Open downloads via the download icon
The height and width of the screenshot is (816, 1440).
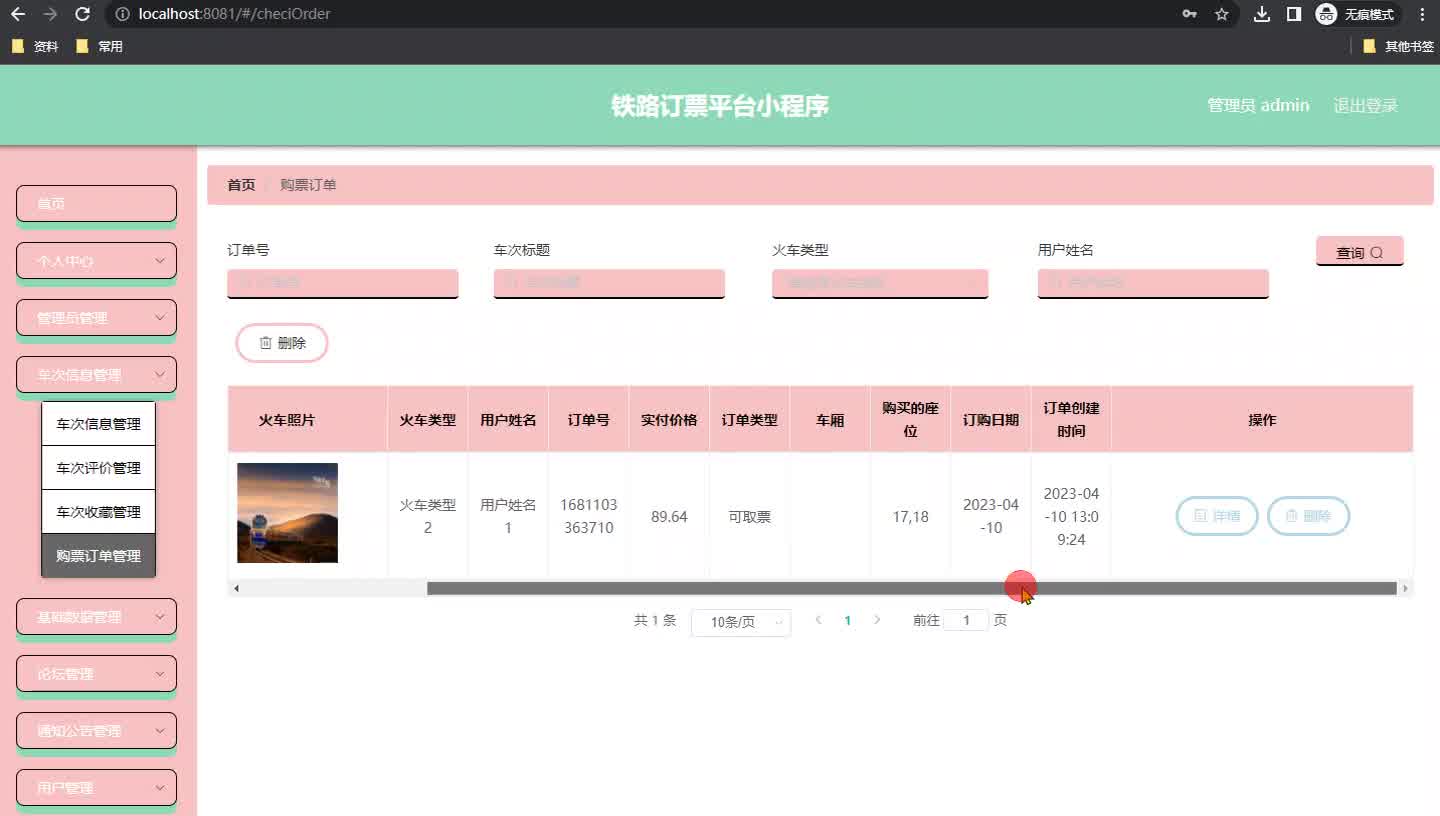pos(1261,14)
